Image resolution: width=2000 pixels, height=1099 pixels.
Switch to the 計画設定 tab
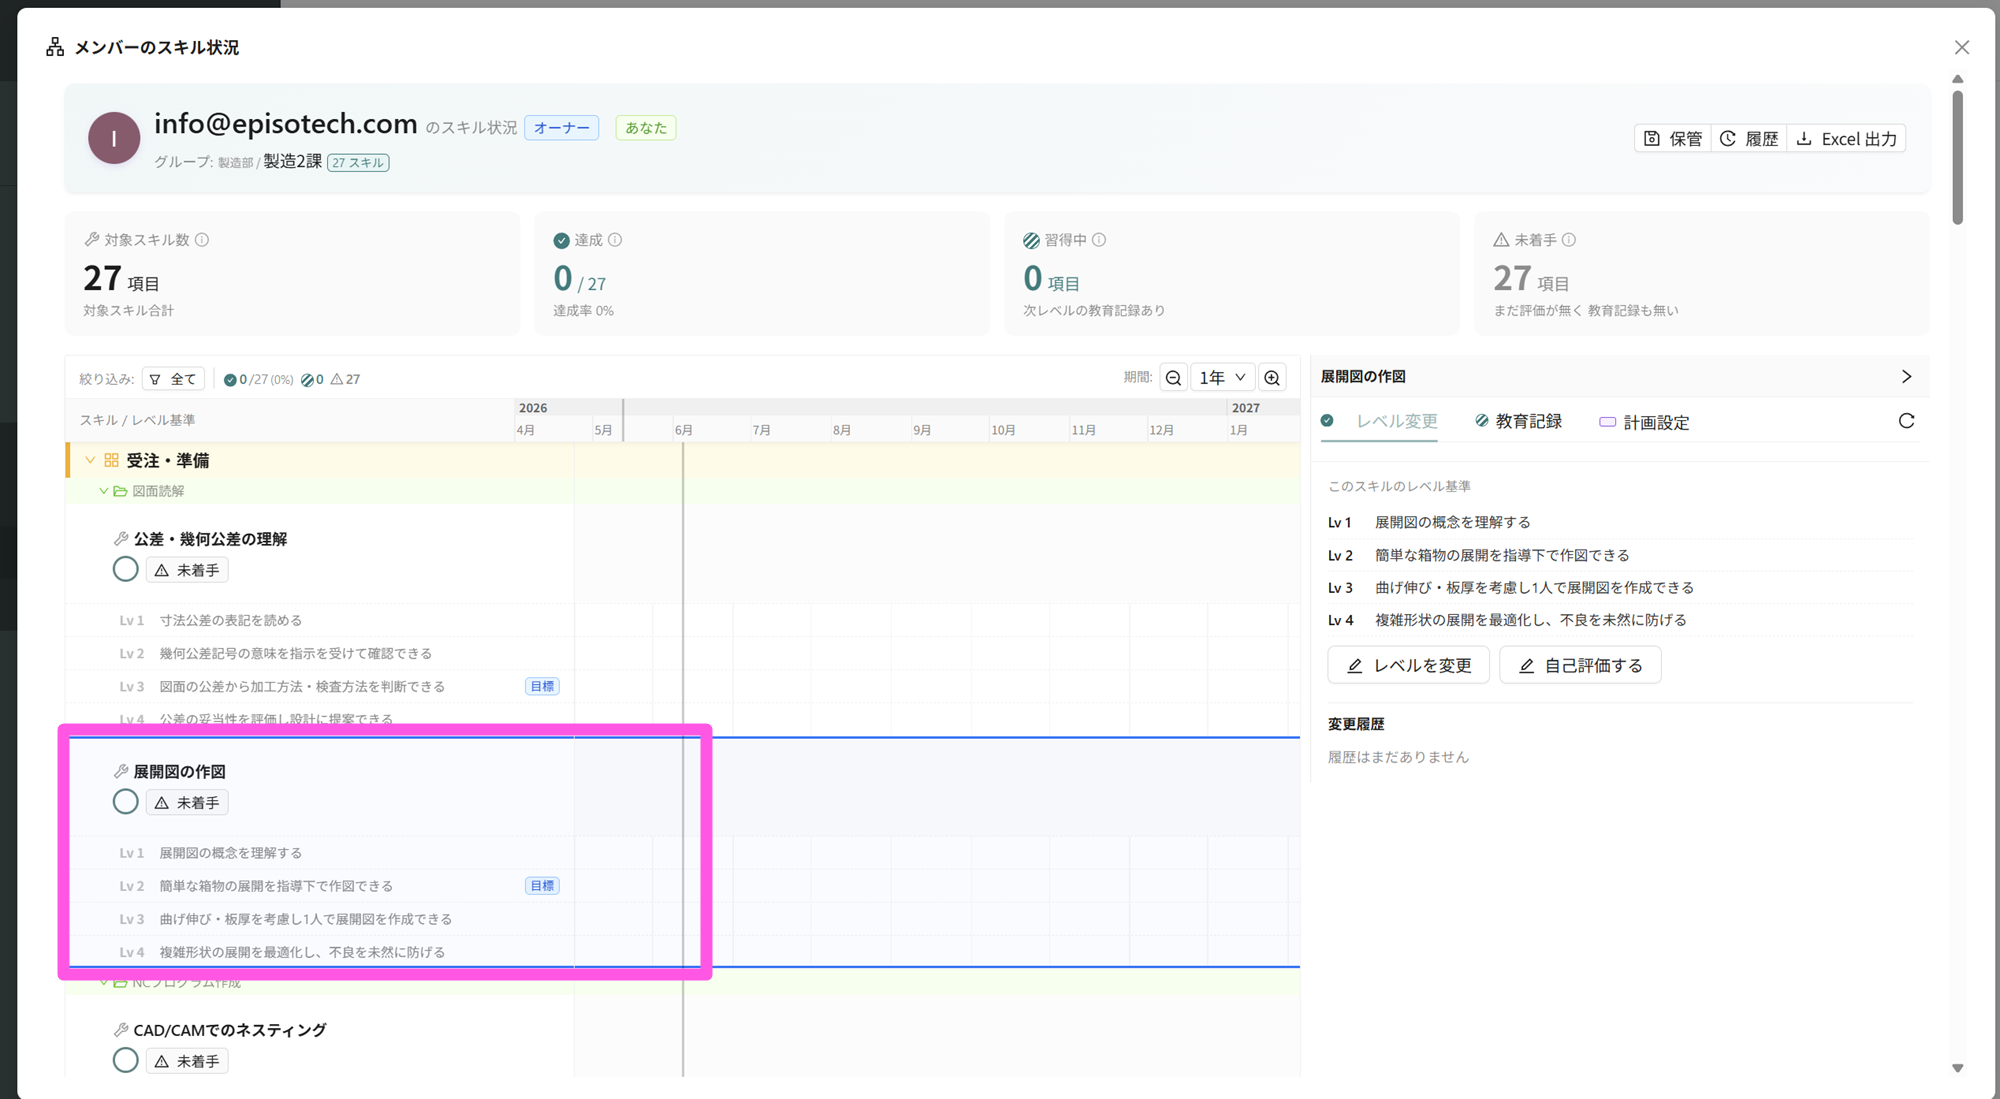pyautogui.click(x=1644, y=423)
